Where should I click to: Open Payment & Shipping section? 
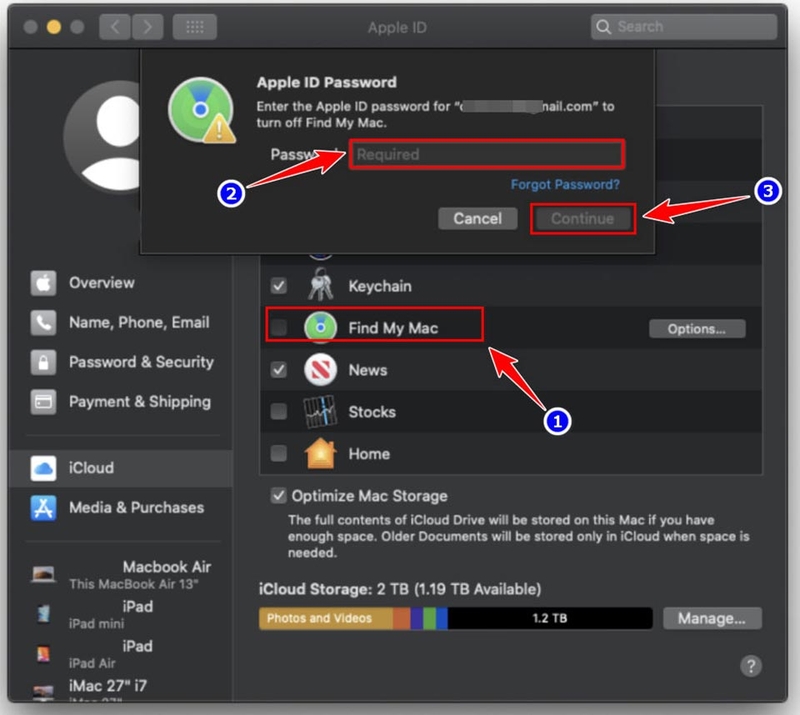[121, 402]
